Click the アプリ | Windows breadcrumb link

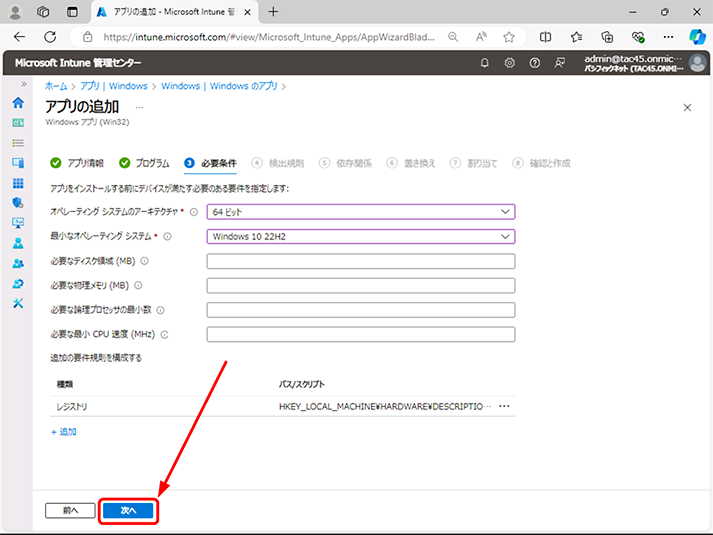(x=114, y=86)
